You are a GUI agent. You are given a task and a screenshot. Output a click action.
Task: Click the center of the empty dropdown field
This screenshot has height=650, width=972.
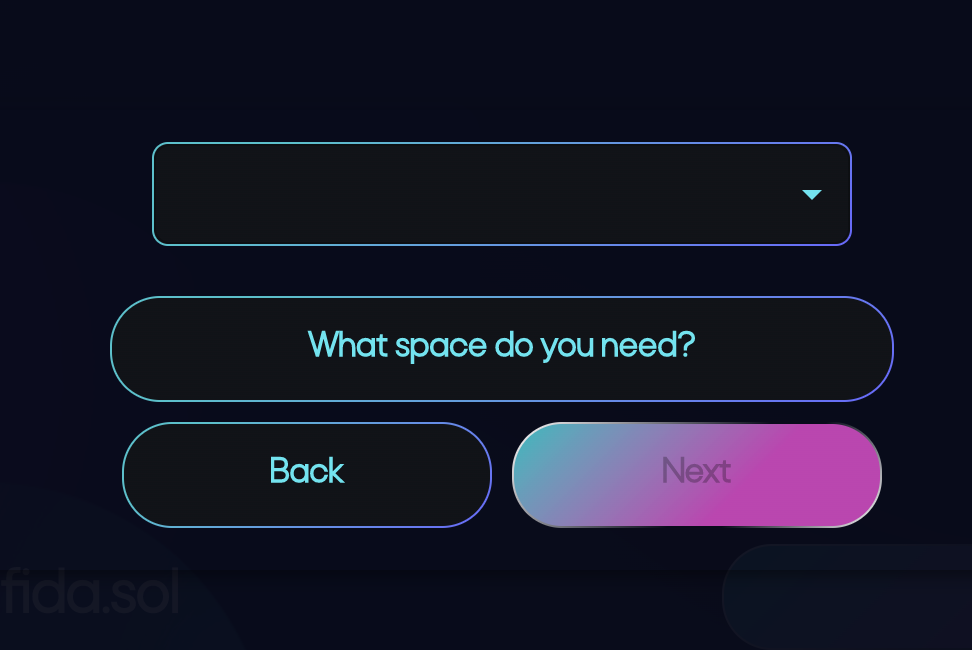coord(501,194)
